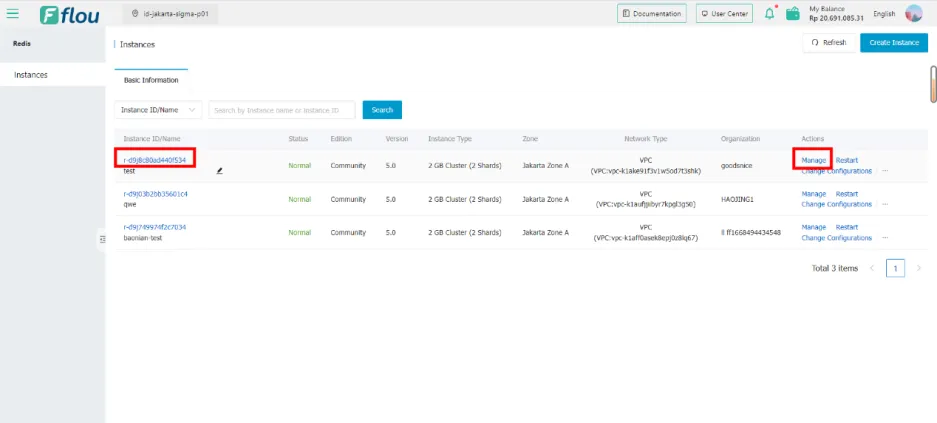Switch to Basic Information tab
Viewport: 937px width, 423px height.
[x=151, y=80]
